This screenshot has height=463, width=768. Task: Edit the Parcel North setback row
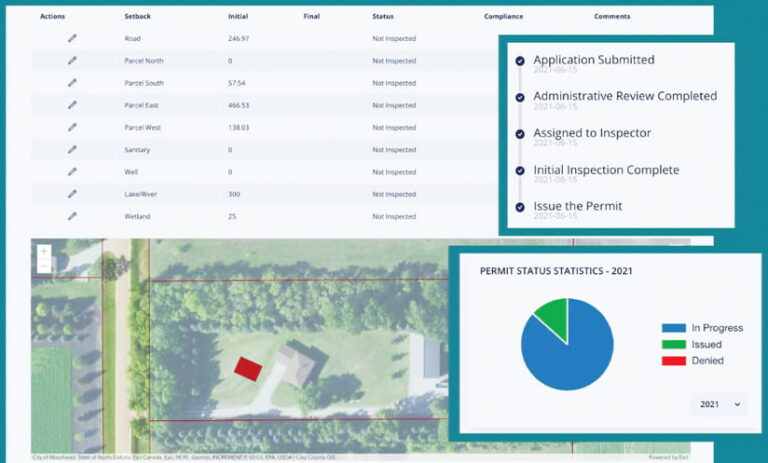click(x=72, y=60)
